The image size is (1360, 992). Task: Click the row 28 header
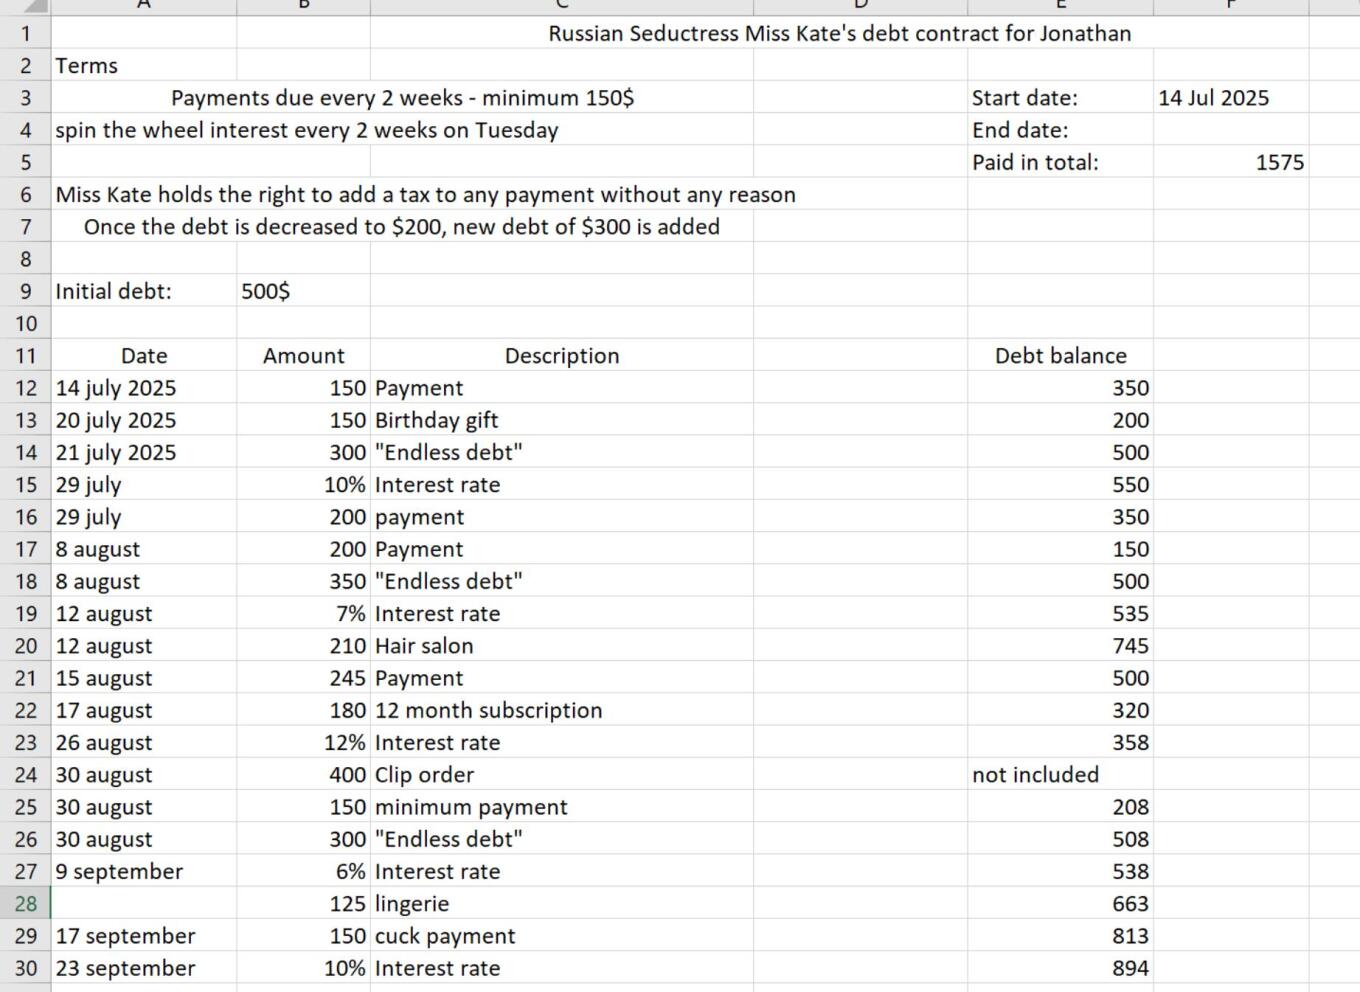(25, 904)
